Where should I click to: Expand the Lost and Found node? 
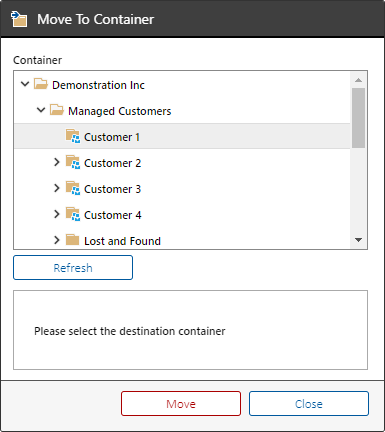point(57,240)
